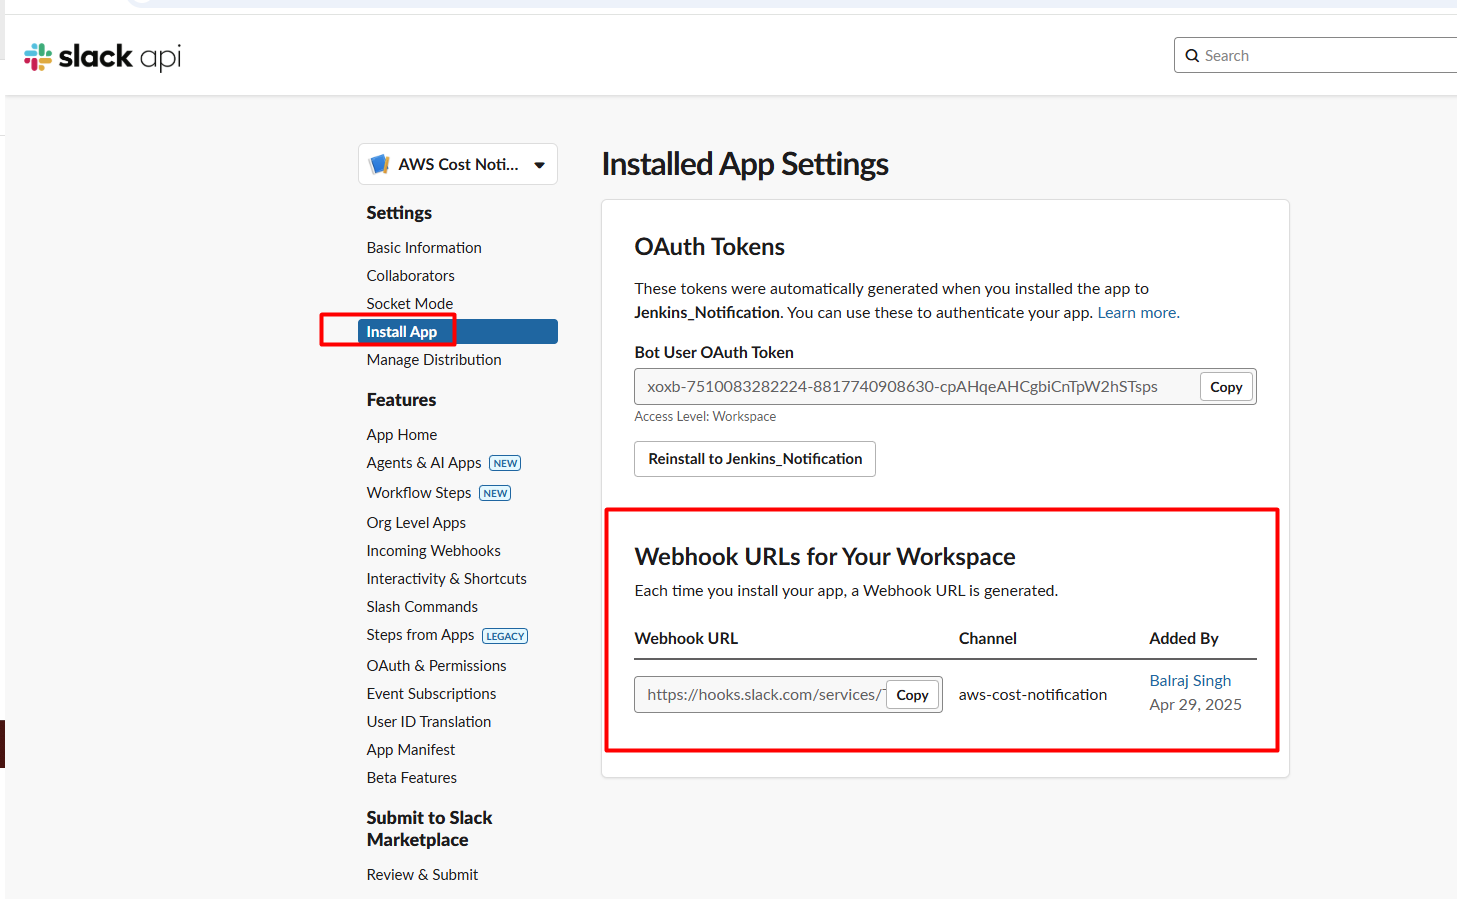Go to Incoming Webhooks
Image resolution: width=1457 pixels, height=899 pixels.
pos(433,551)
